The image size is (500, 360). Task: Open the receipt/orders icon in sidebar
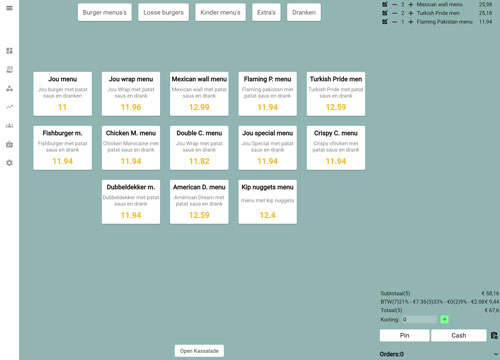pos(9,69)
